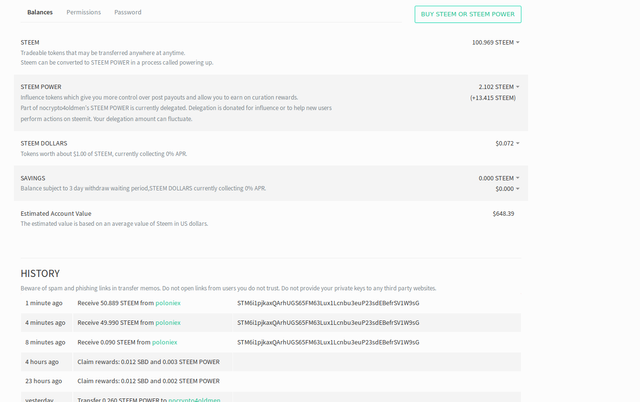Click the $648.39 estimated account value
Viewport: 640px width, 402px height.
503,213
